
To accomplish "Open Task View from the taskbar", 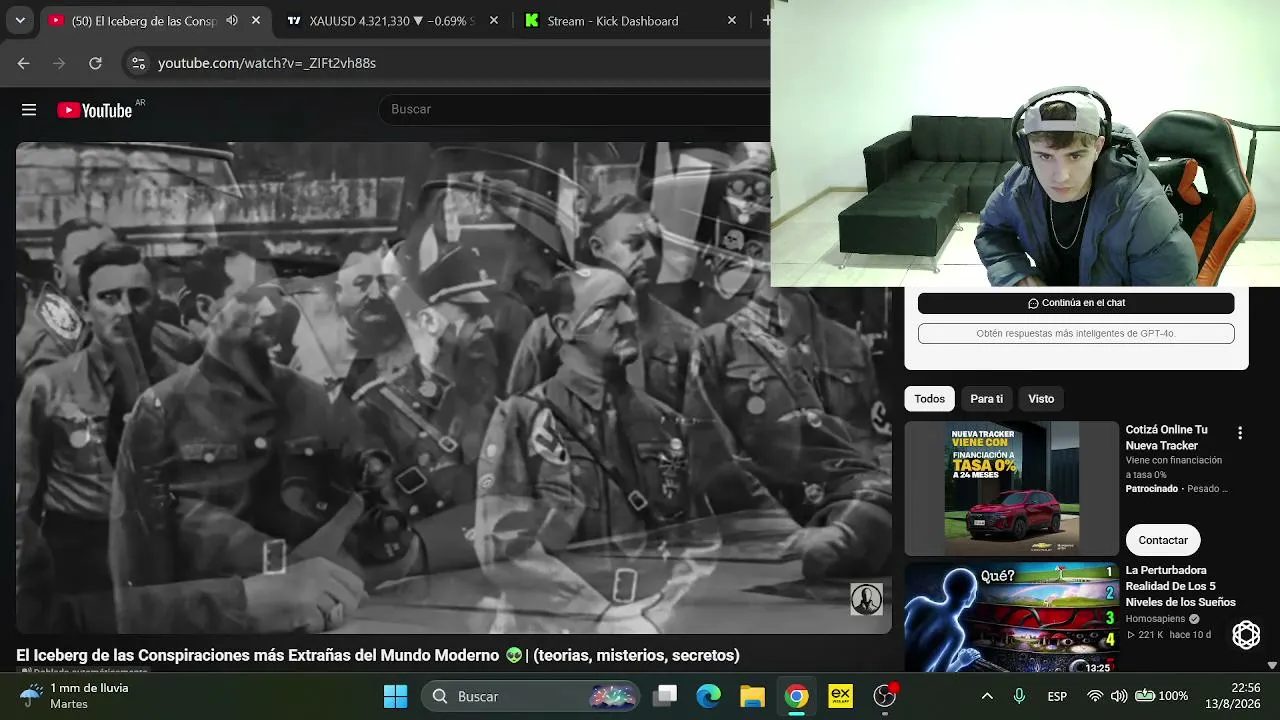I will pos(666,696).
